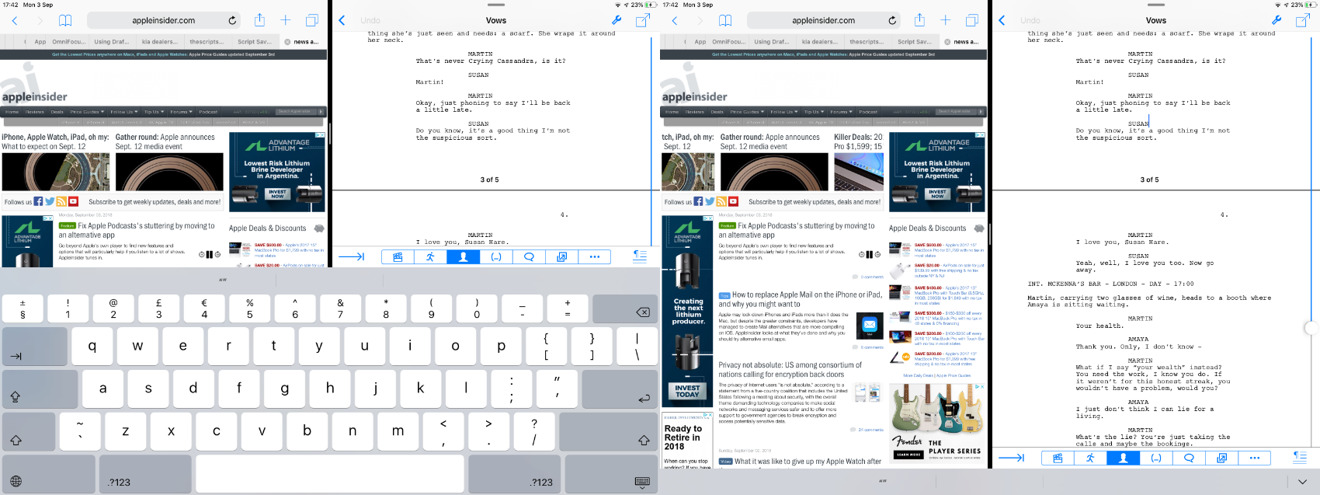Image resolution: width=1320 pixels, height=495 pixels.
Task: Open Safari bookmarks book icon, right screenshot
Action: (725, 20)
